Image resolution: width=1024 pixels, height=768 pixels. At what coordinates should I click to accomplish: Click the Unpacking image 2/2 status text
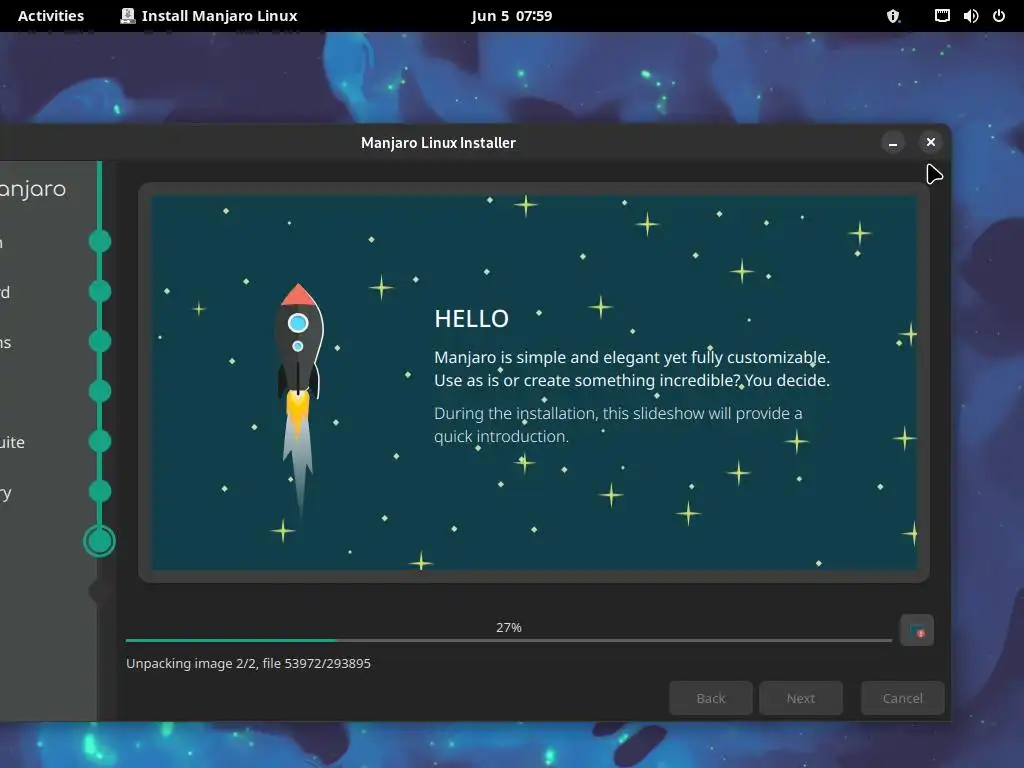click(248, 663)
